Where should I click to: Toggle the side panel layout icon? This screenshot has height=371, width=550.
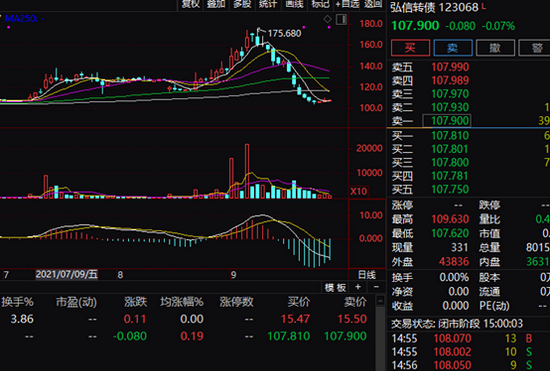pyautogui.click(x=341, y=19)
